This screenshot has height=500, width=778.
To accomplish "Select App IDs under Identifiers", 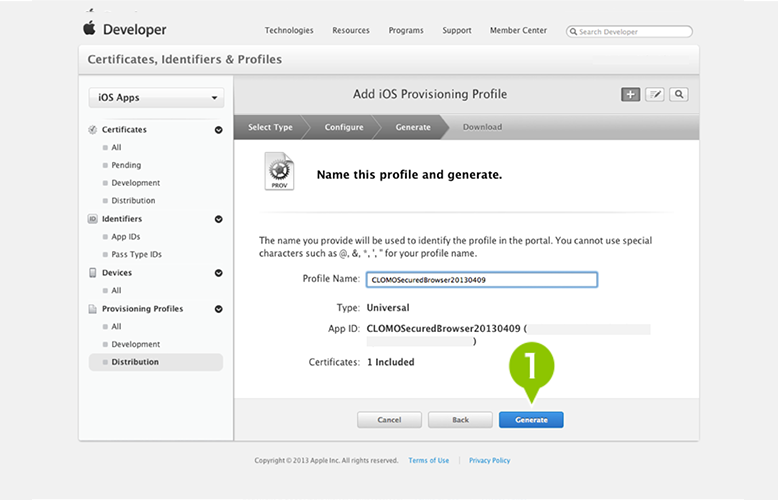I will (x=126, y=237).
